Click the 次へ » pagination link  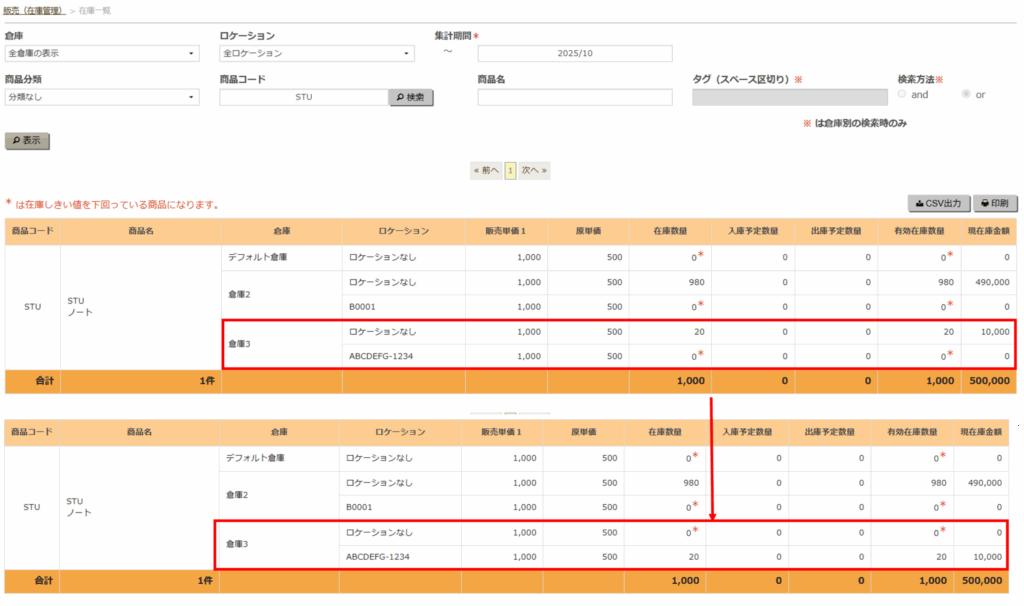(x=532, y=170)
